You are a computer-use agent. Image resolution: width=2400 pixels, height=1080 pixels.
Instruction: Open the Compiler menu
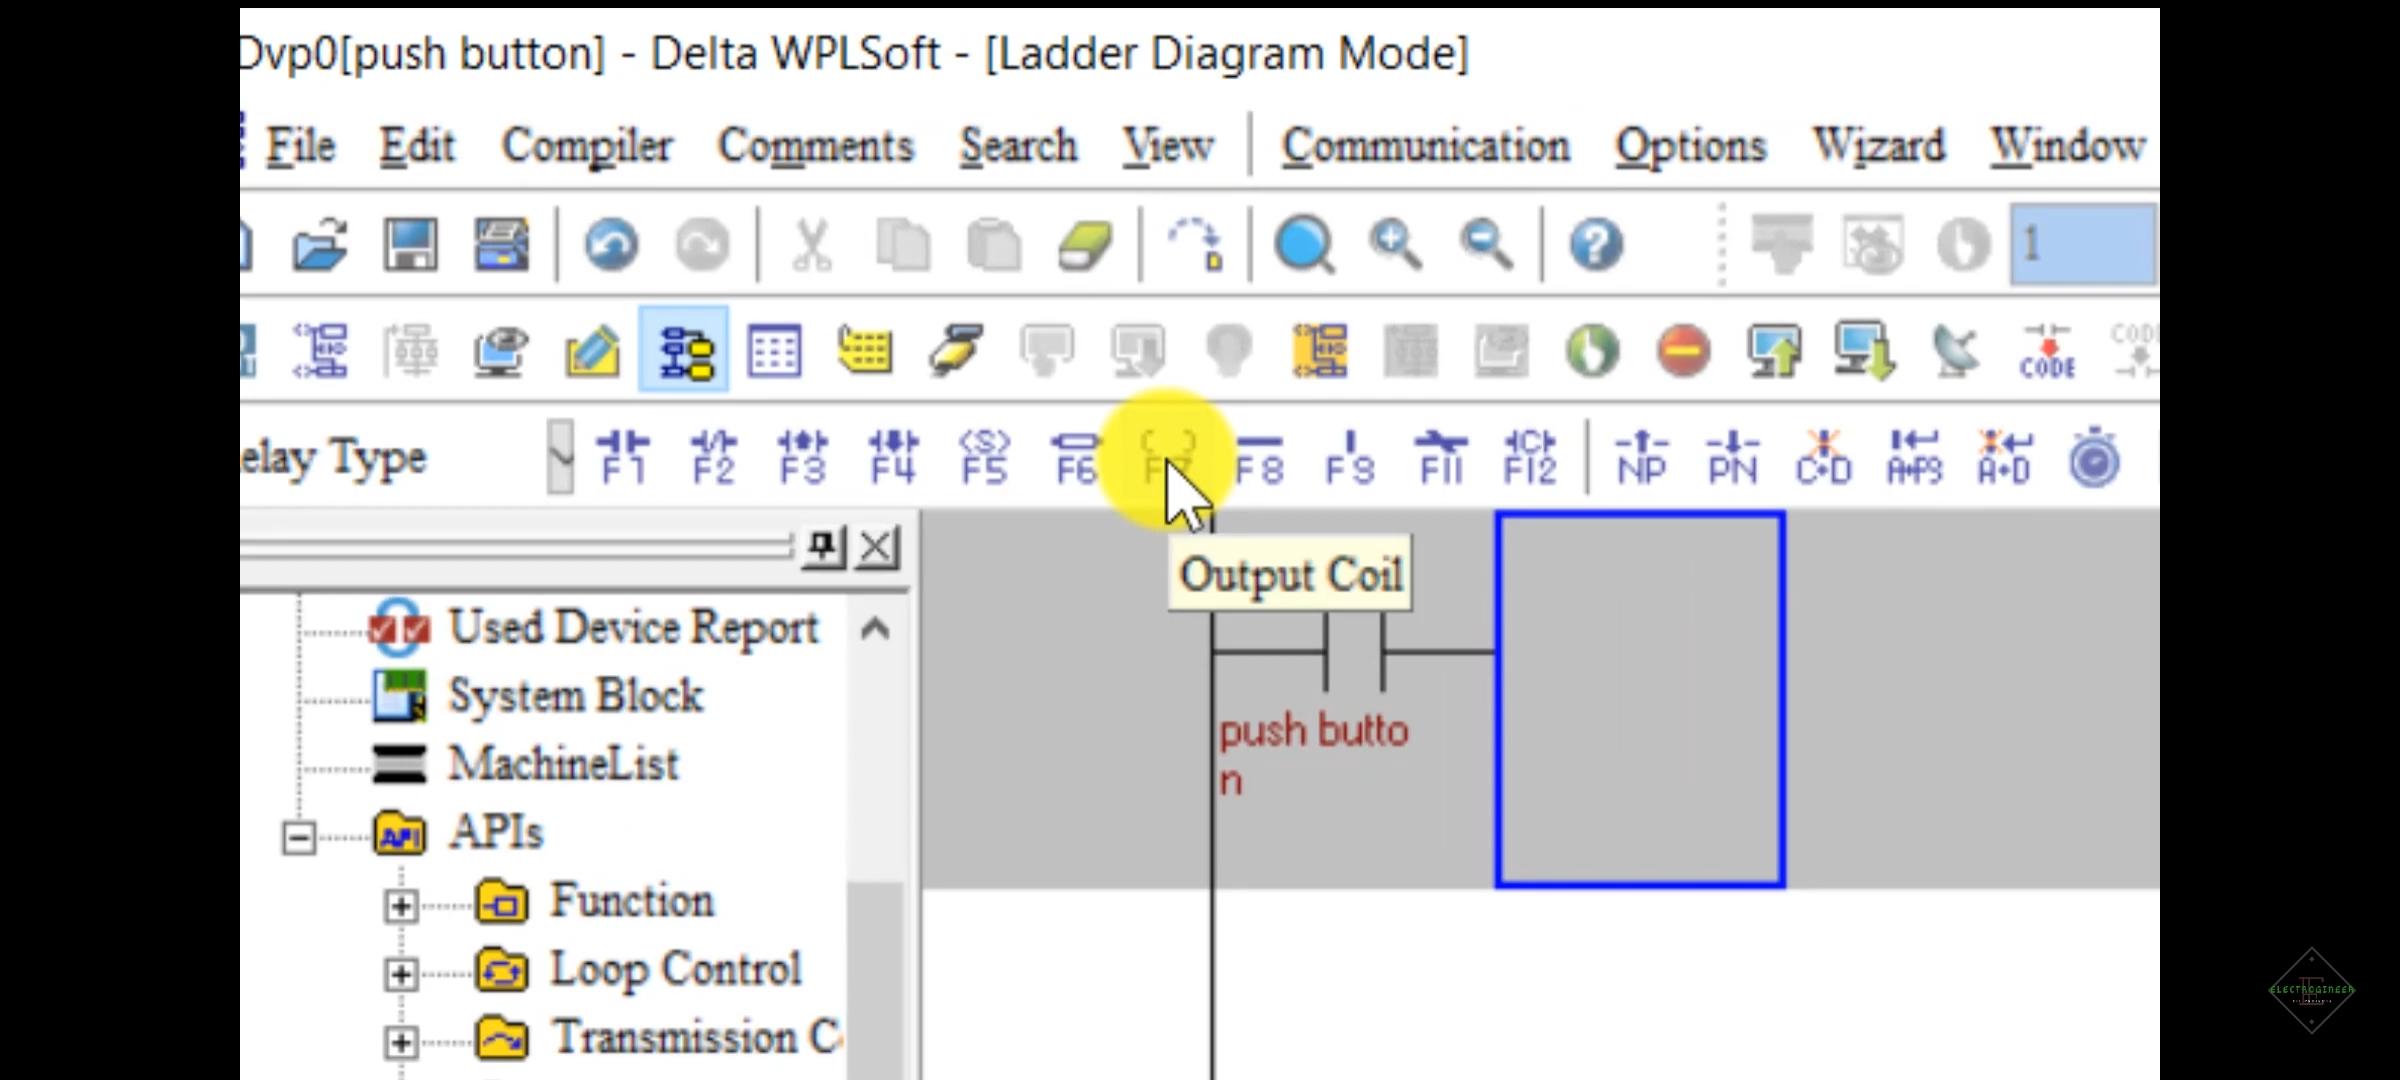point(588,145)
